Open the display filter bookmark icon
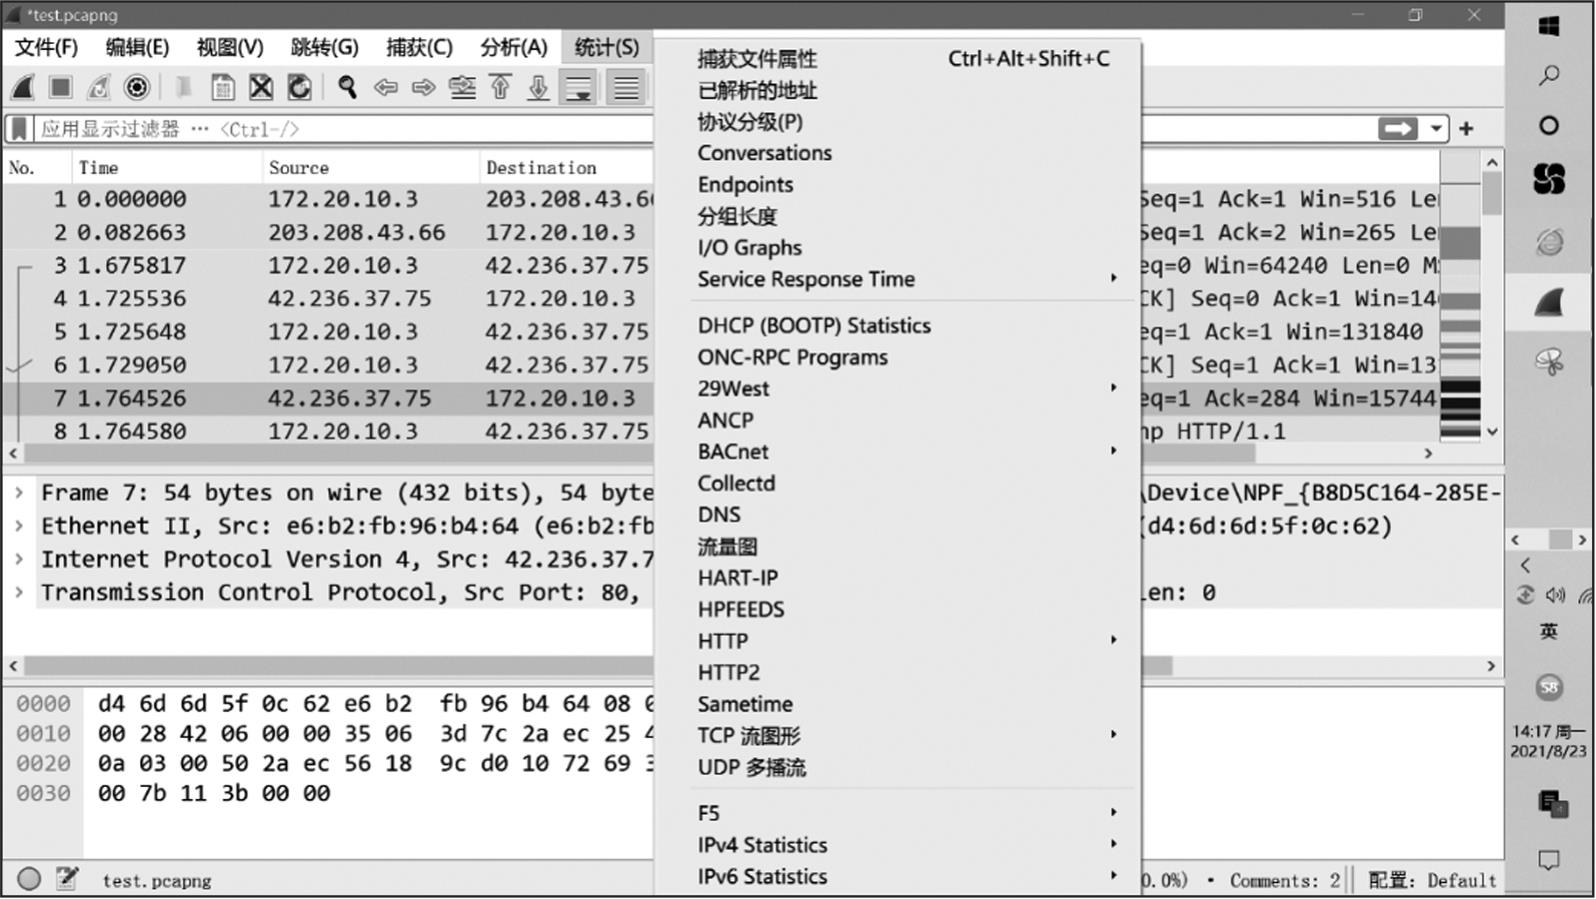 coord(18,129)
